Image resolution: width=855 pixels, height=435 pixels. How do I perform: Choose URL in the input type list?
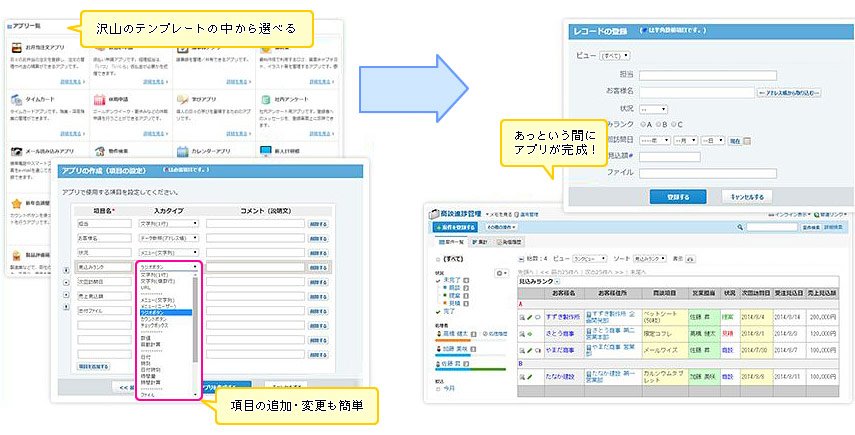tap(145, 287)
